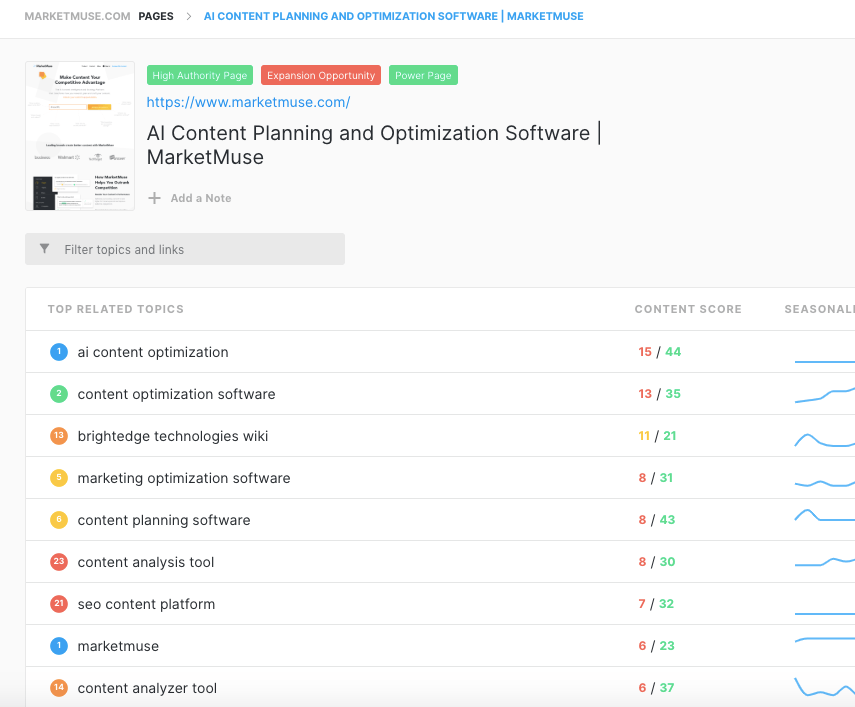The width and height of the screenshot is (855, 707).
Task: Click seasonality sparkline for brightedge technologies wiki
Action: tap(824, 440)
